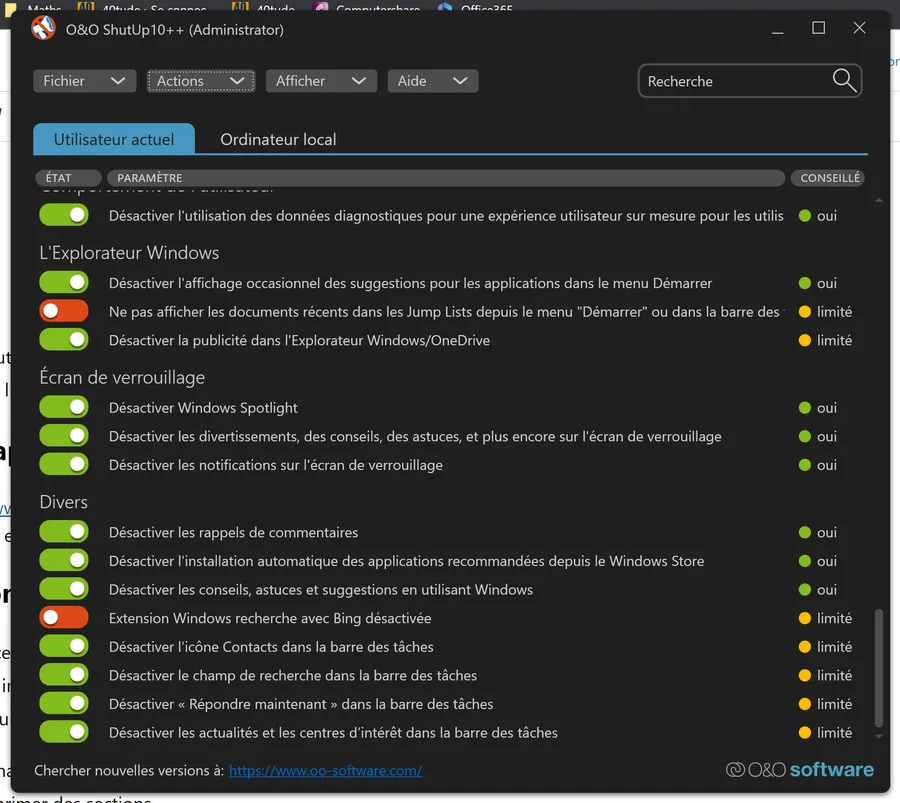Toggle taskbar search field switch
The height and width of the screenshot is (803, 900).
pyautogui.click(x=64, y=675)
